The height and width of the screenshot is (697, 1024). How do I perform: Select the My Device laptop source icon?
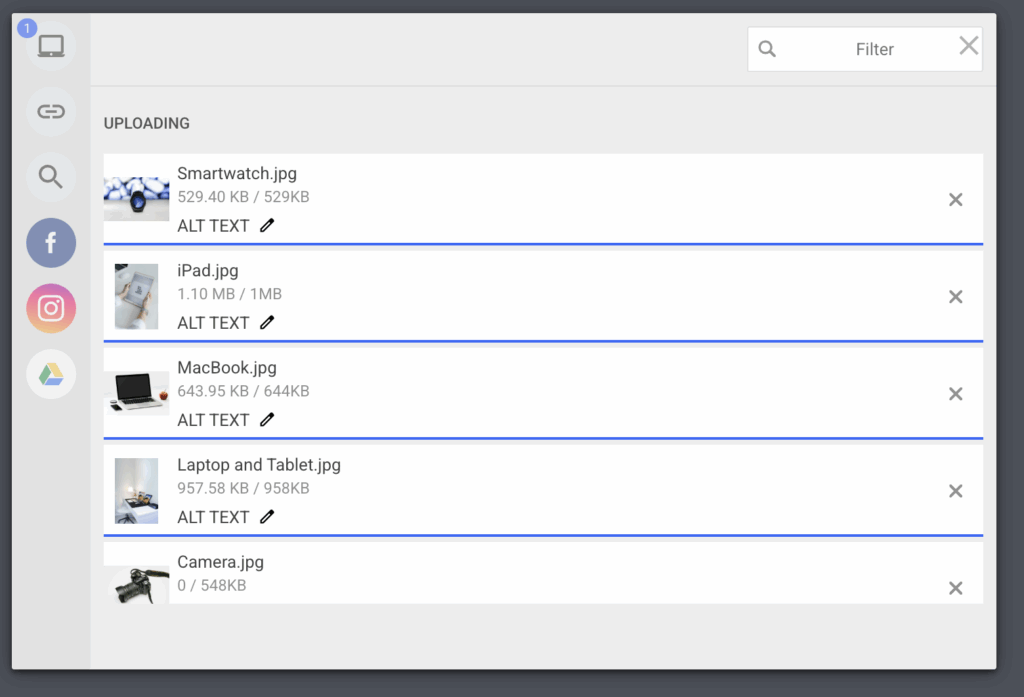51,46
